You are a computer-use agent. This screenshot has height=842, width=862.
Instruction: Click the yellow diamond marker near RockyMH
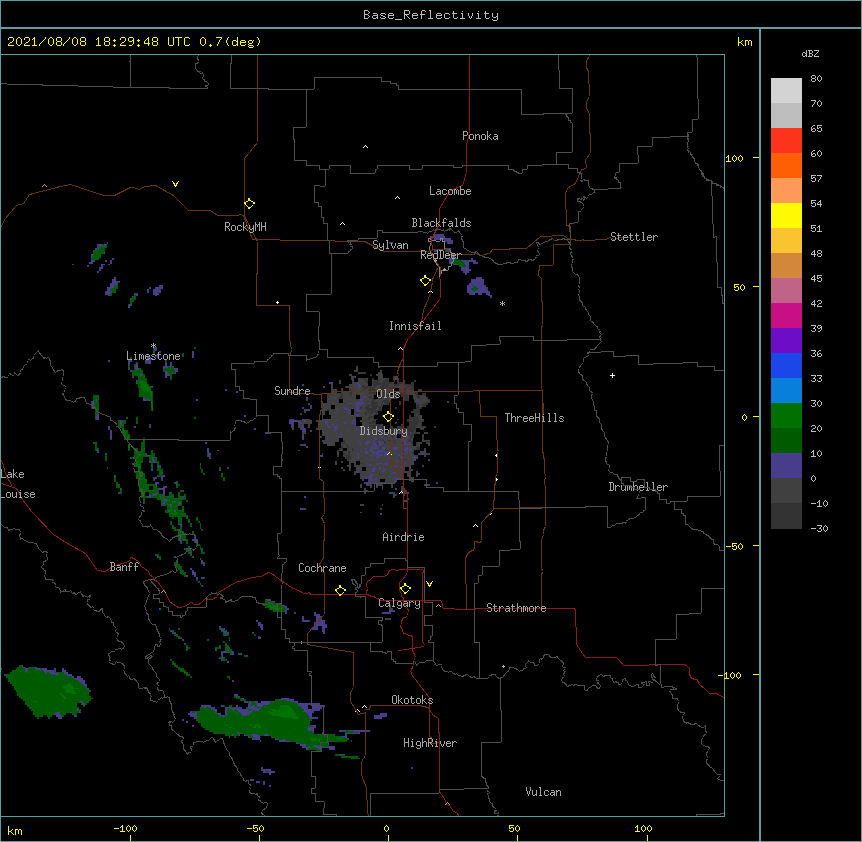pos(249,204)
